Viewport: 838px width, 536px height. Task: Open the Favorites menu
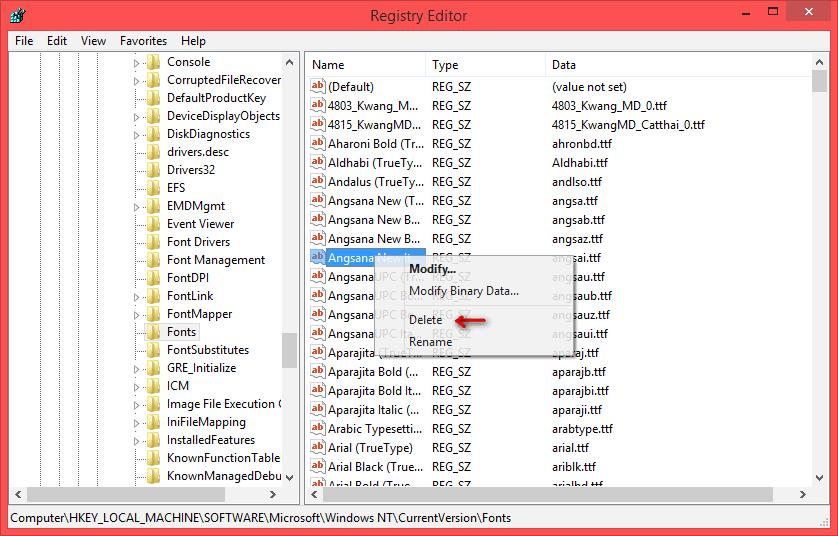point(143,41)
